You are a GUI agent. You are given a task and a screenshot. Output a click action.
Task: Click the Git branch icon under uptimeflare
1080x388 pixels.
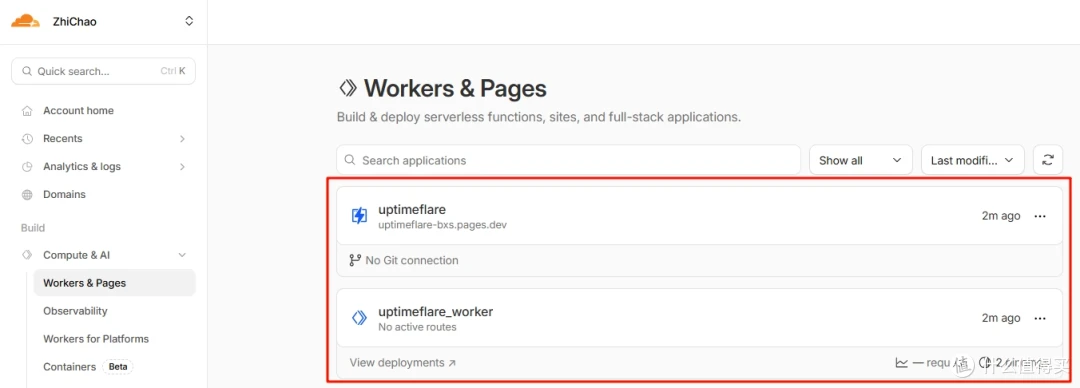pyautogui.click(x=355, y=261)
